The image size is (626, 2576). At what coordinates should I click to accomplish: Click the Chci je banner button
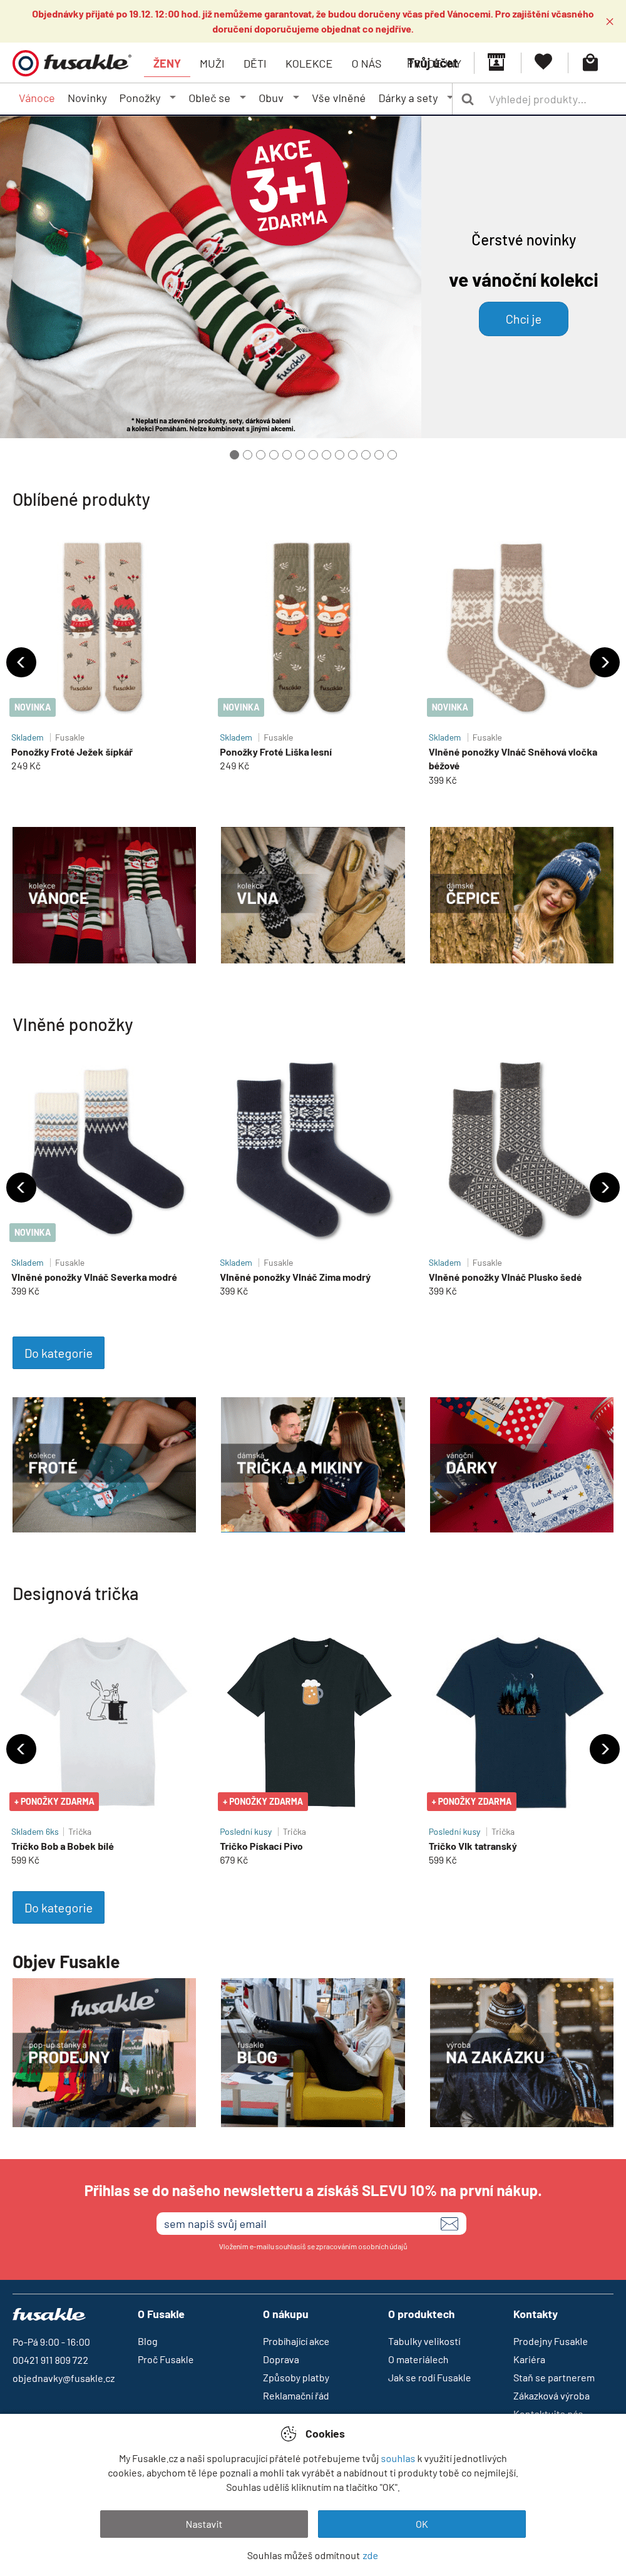tap(523, 319)
